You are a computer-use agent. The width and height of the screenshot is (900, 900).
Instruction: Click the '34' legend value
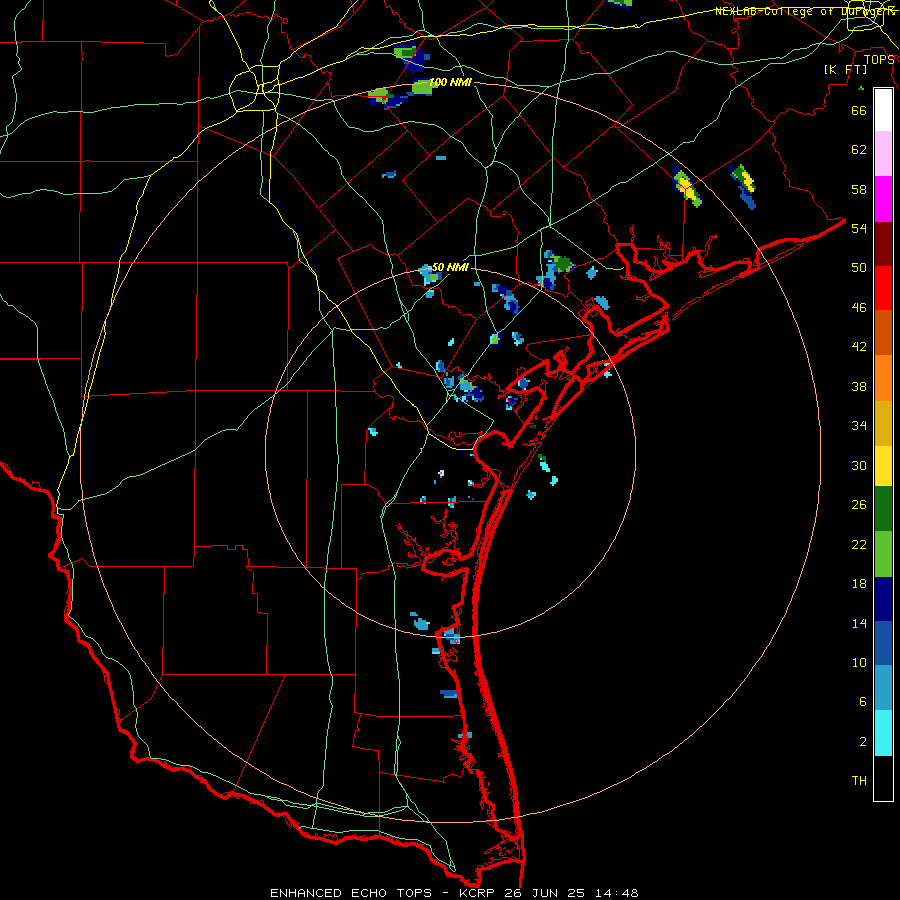pos(859,426)
